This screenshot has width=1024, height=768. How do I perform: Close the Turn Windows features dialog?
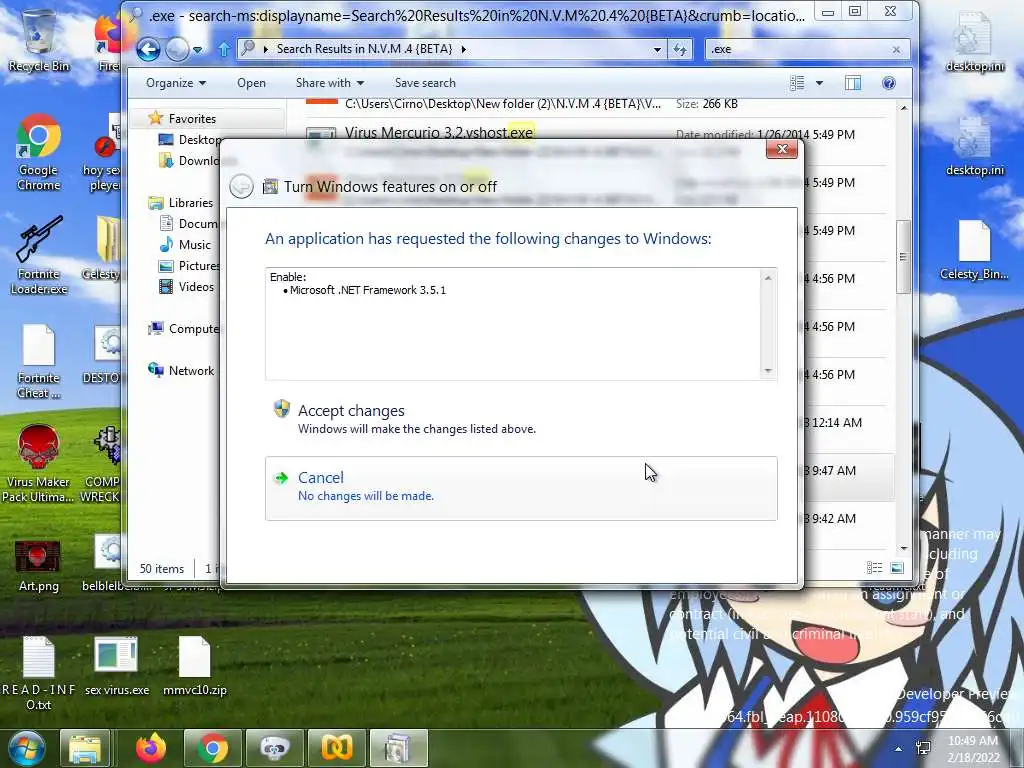[x=782, y=150]
